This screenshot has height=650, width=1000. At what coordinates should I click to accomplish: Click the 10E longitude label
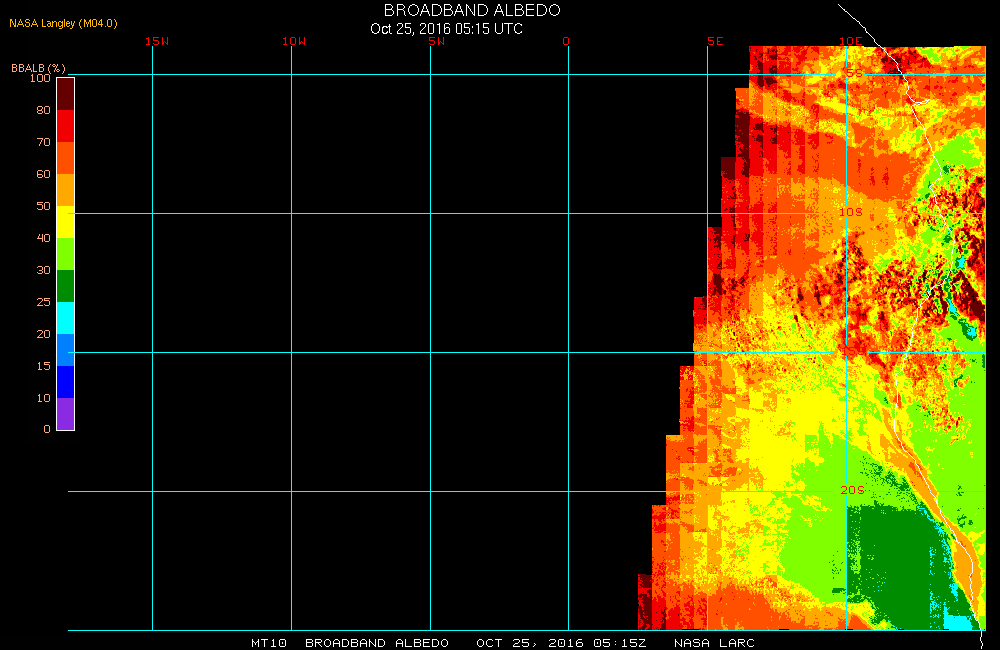850,41
